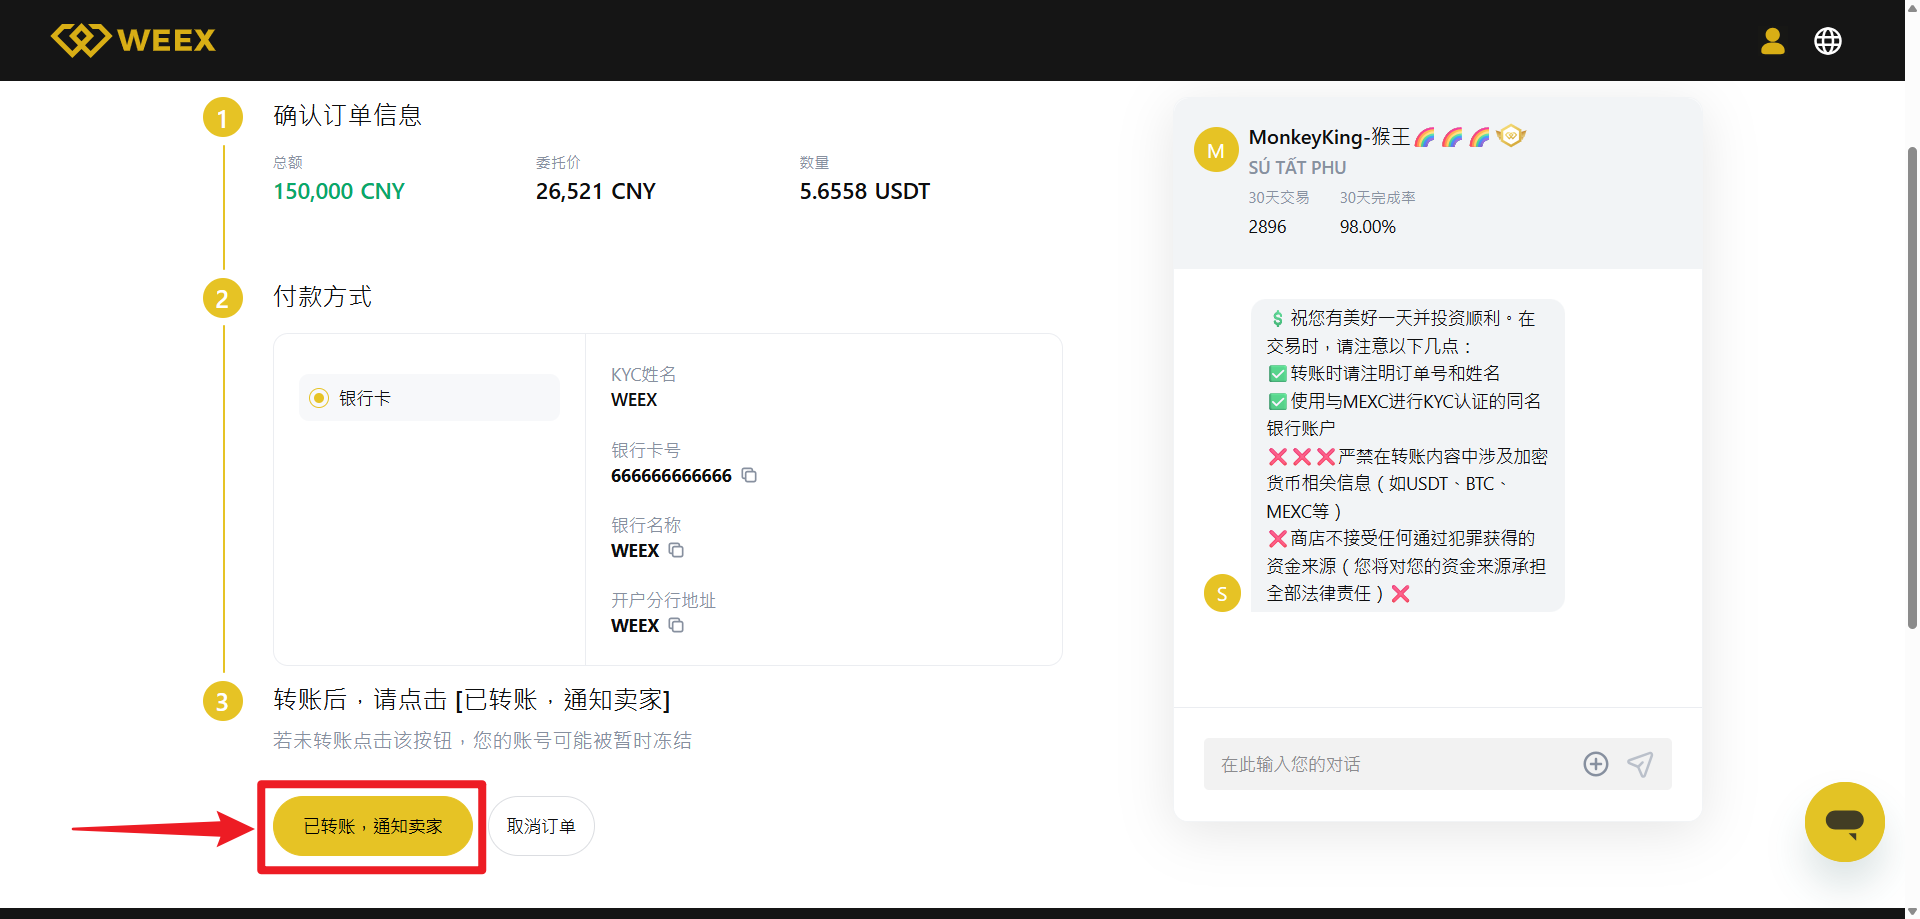This screenshot has width=1920, height=919.
Task: Select the 银行卡 payment radio button
Action: point(319,398)
